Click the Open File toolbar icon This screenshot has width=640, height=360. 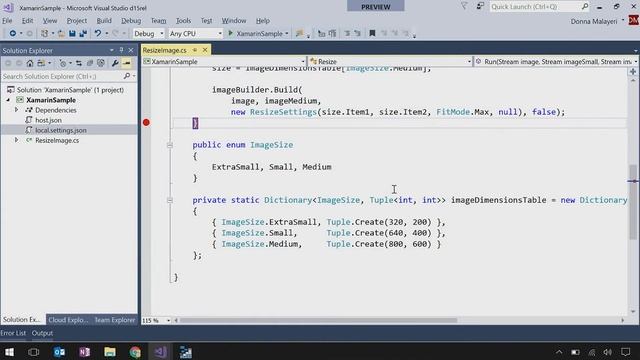point(61,33)
